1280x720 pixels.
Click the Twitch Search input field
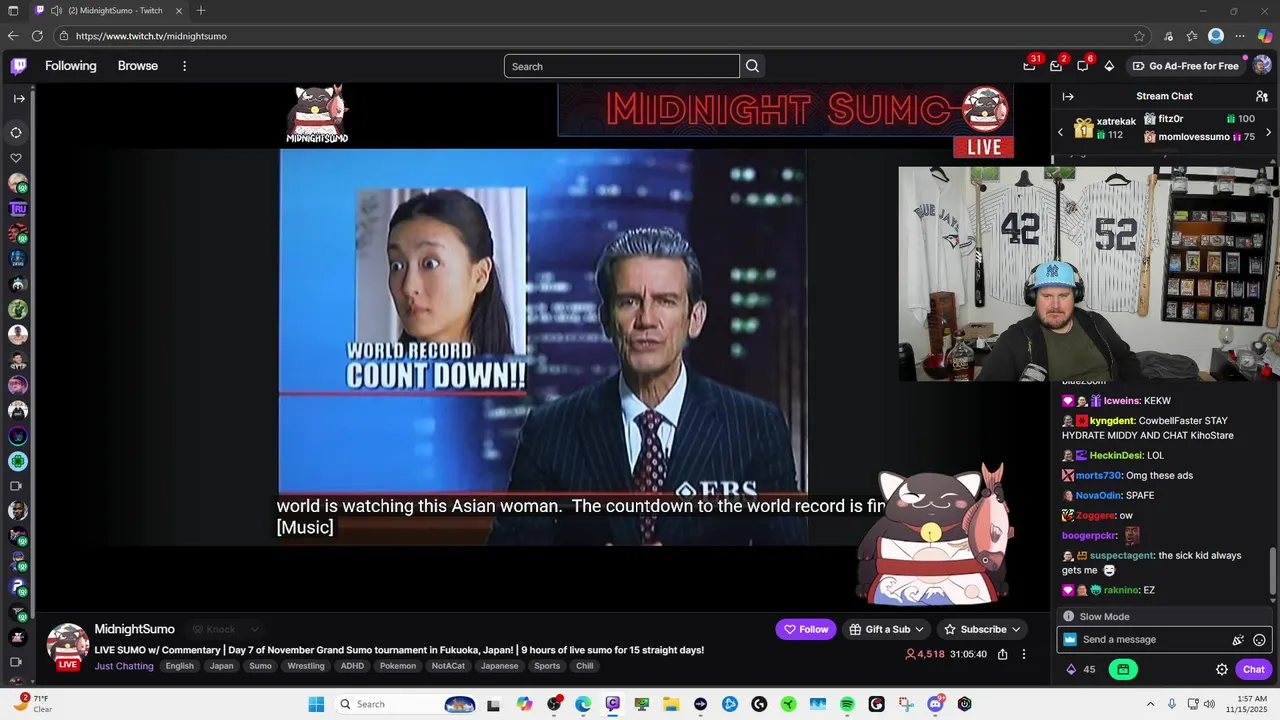622,66
